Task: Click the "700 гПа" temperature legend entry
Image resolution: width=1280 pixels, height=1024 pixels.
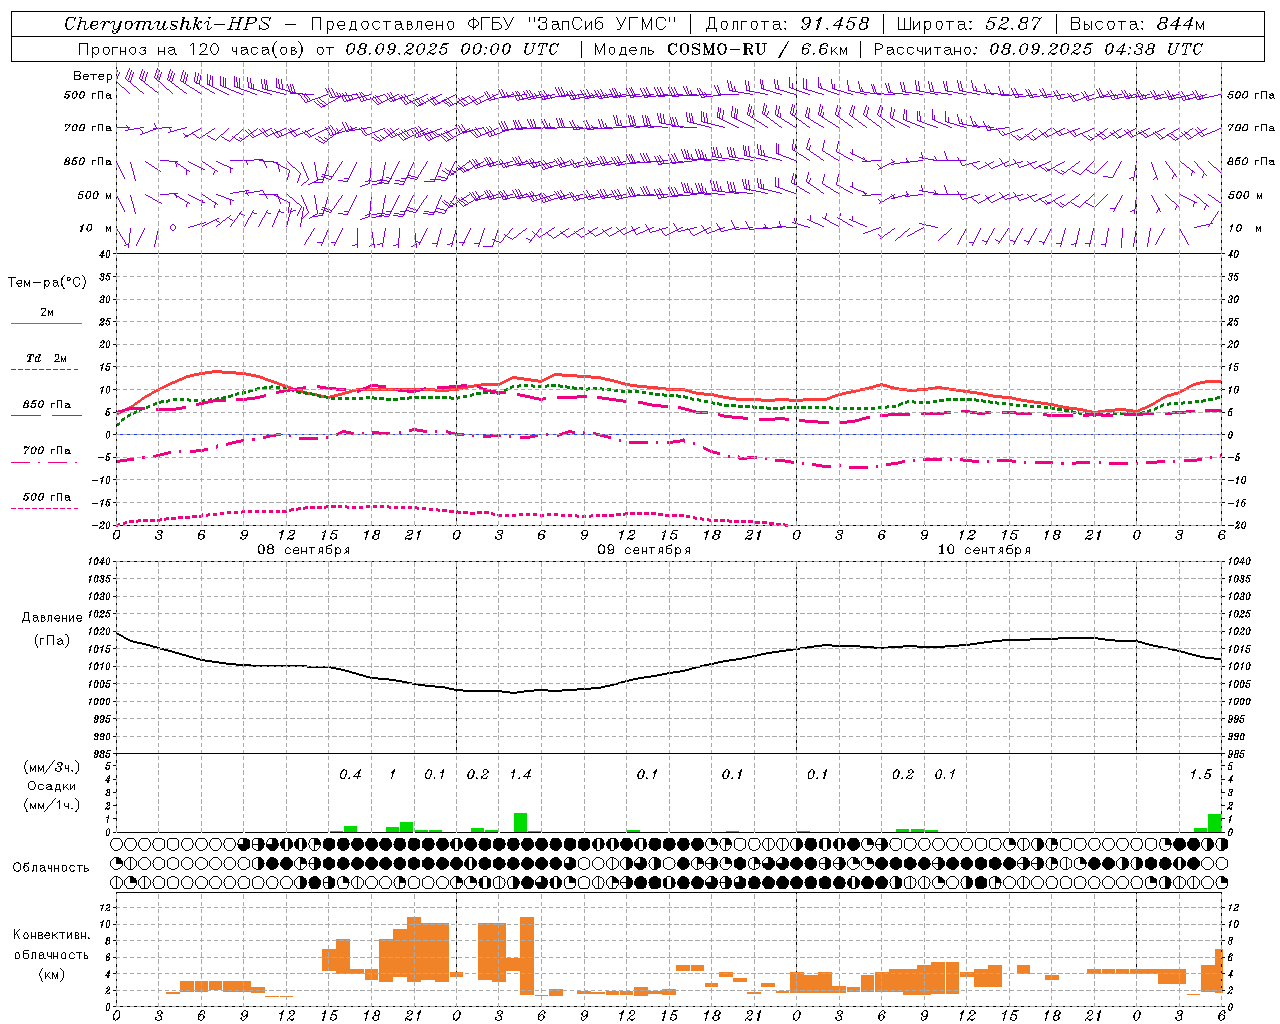Action: (47, 451)
